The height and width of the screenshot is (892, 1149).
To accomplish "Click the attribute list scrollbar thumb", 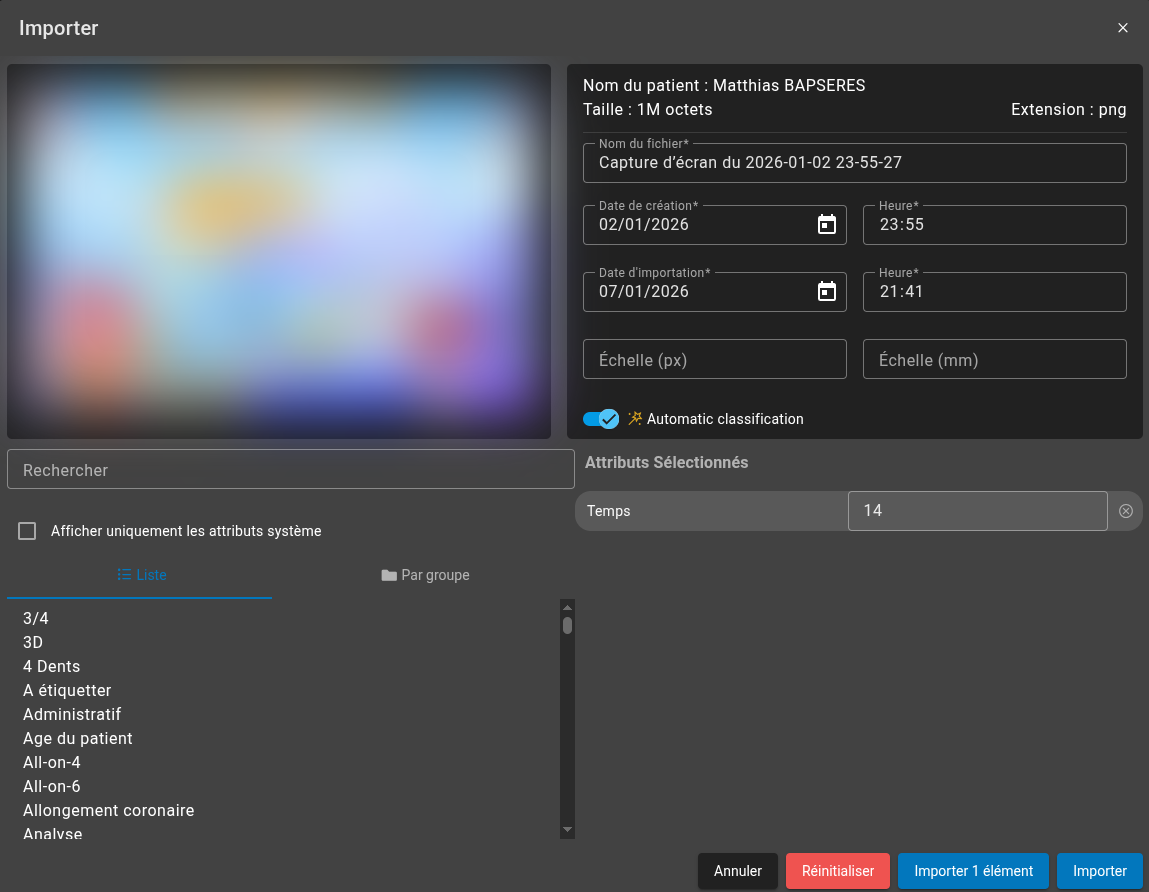I will tap(567, 625).
